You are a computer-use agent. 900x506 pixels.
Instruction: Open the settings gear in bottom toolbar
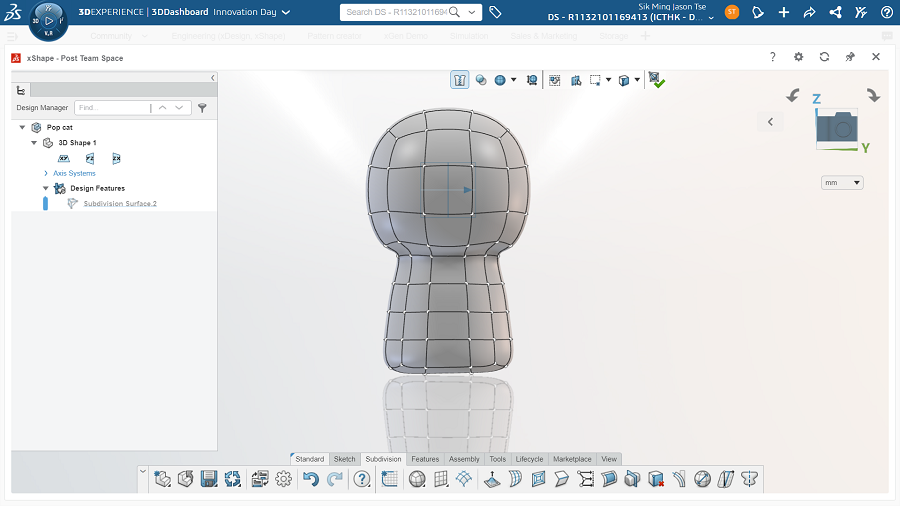tap(284, 479)
